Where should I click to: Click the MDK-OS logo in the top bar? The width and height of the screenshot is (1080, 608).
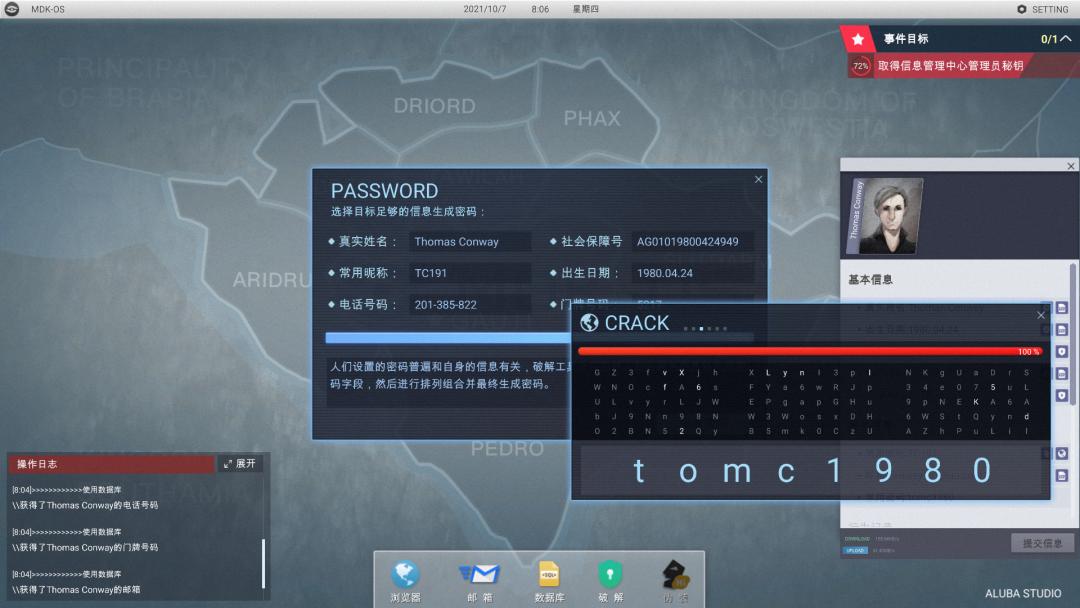click(14, 9)
